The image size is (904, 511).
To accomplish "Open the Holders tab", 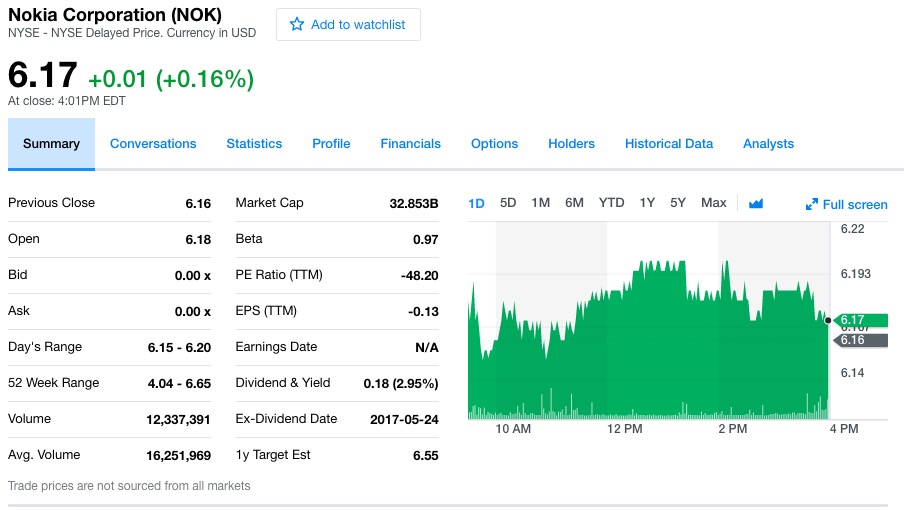I will point(571,144).
